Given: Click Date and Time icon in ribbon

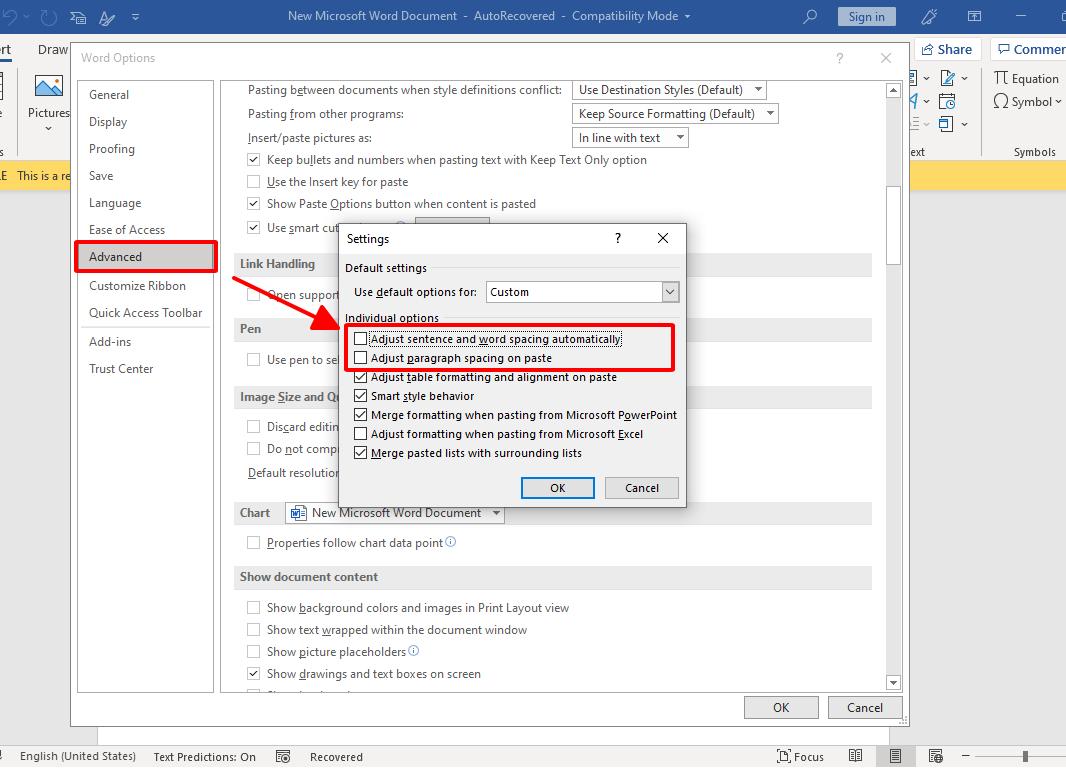Looking at the screenshot, I should 946,101.
